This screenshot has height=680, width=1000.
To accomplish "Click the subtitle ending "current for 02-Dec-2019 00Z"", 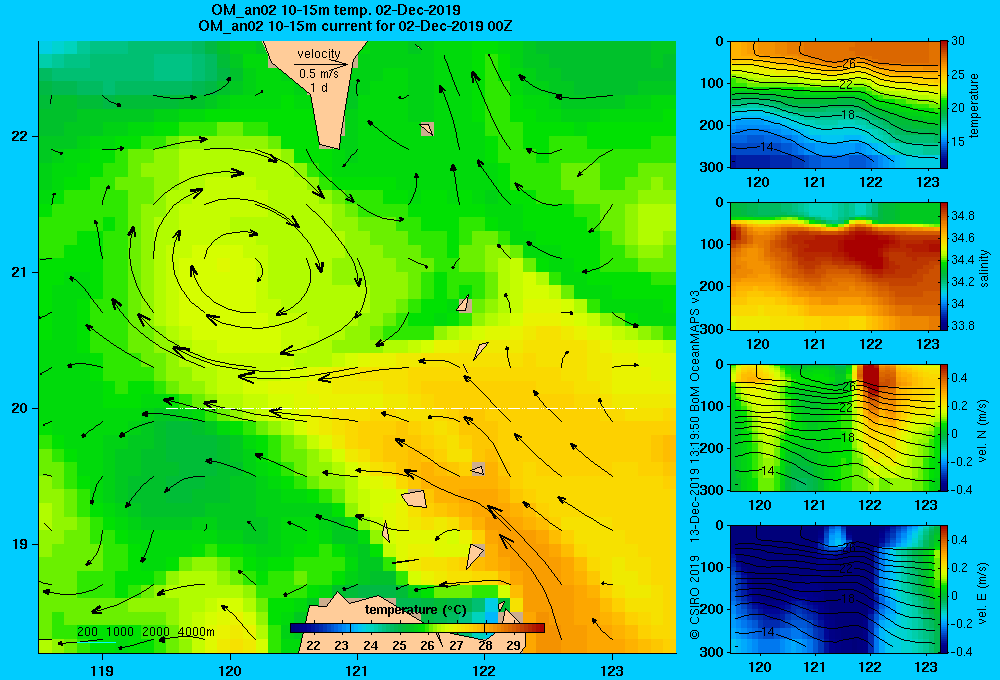I will pos(355,26).
